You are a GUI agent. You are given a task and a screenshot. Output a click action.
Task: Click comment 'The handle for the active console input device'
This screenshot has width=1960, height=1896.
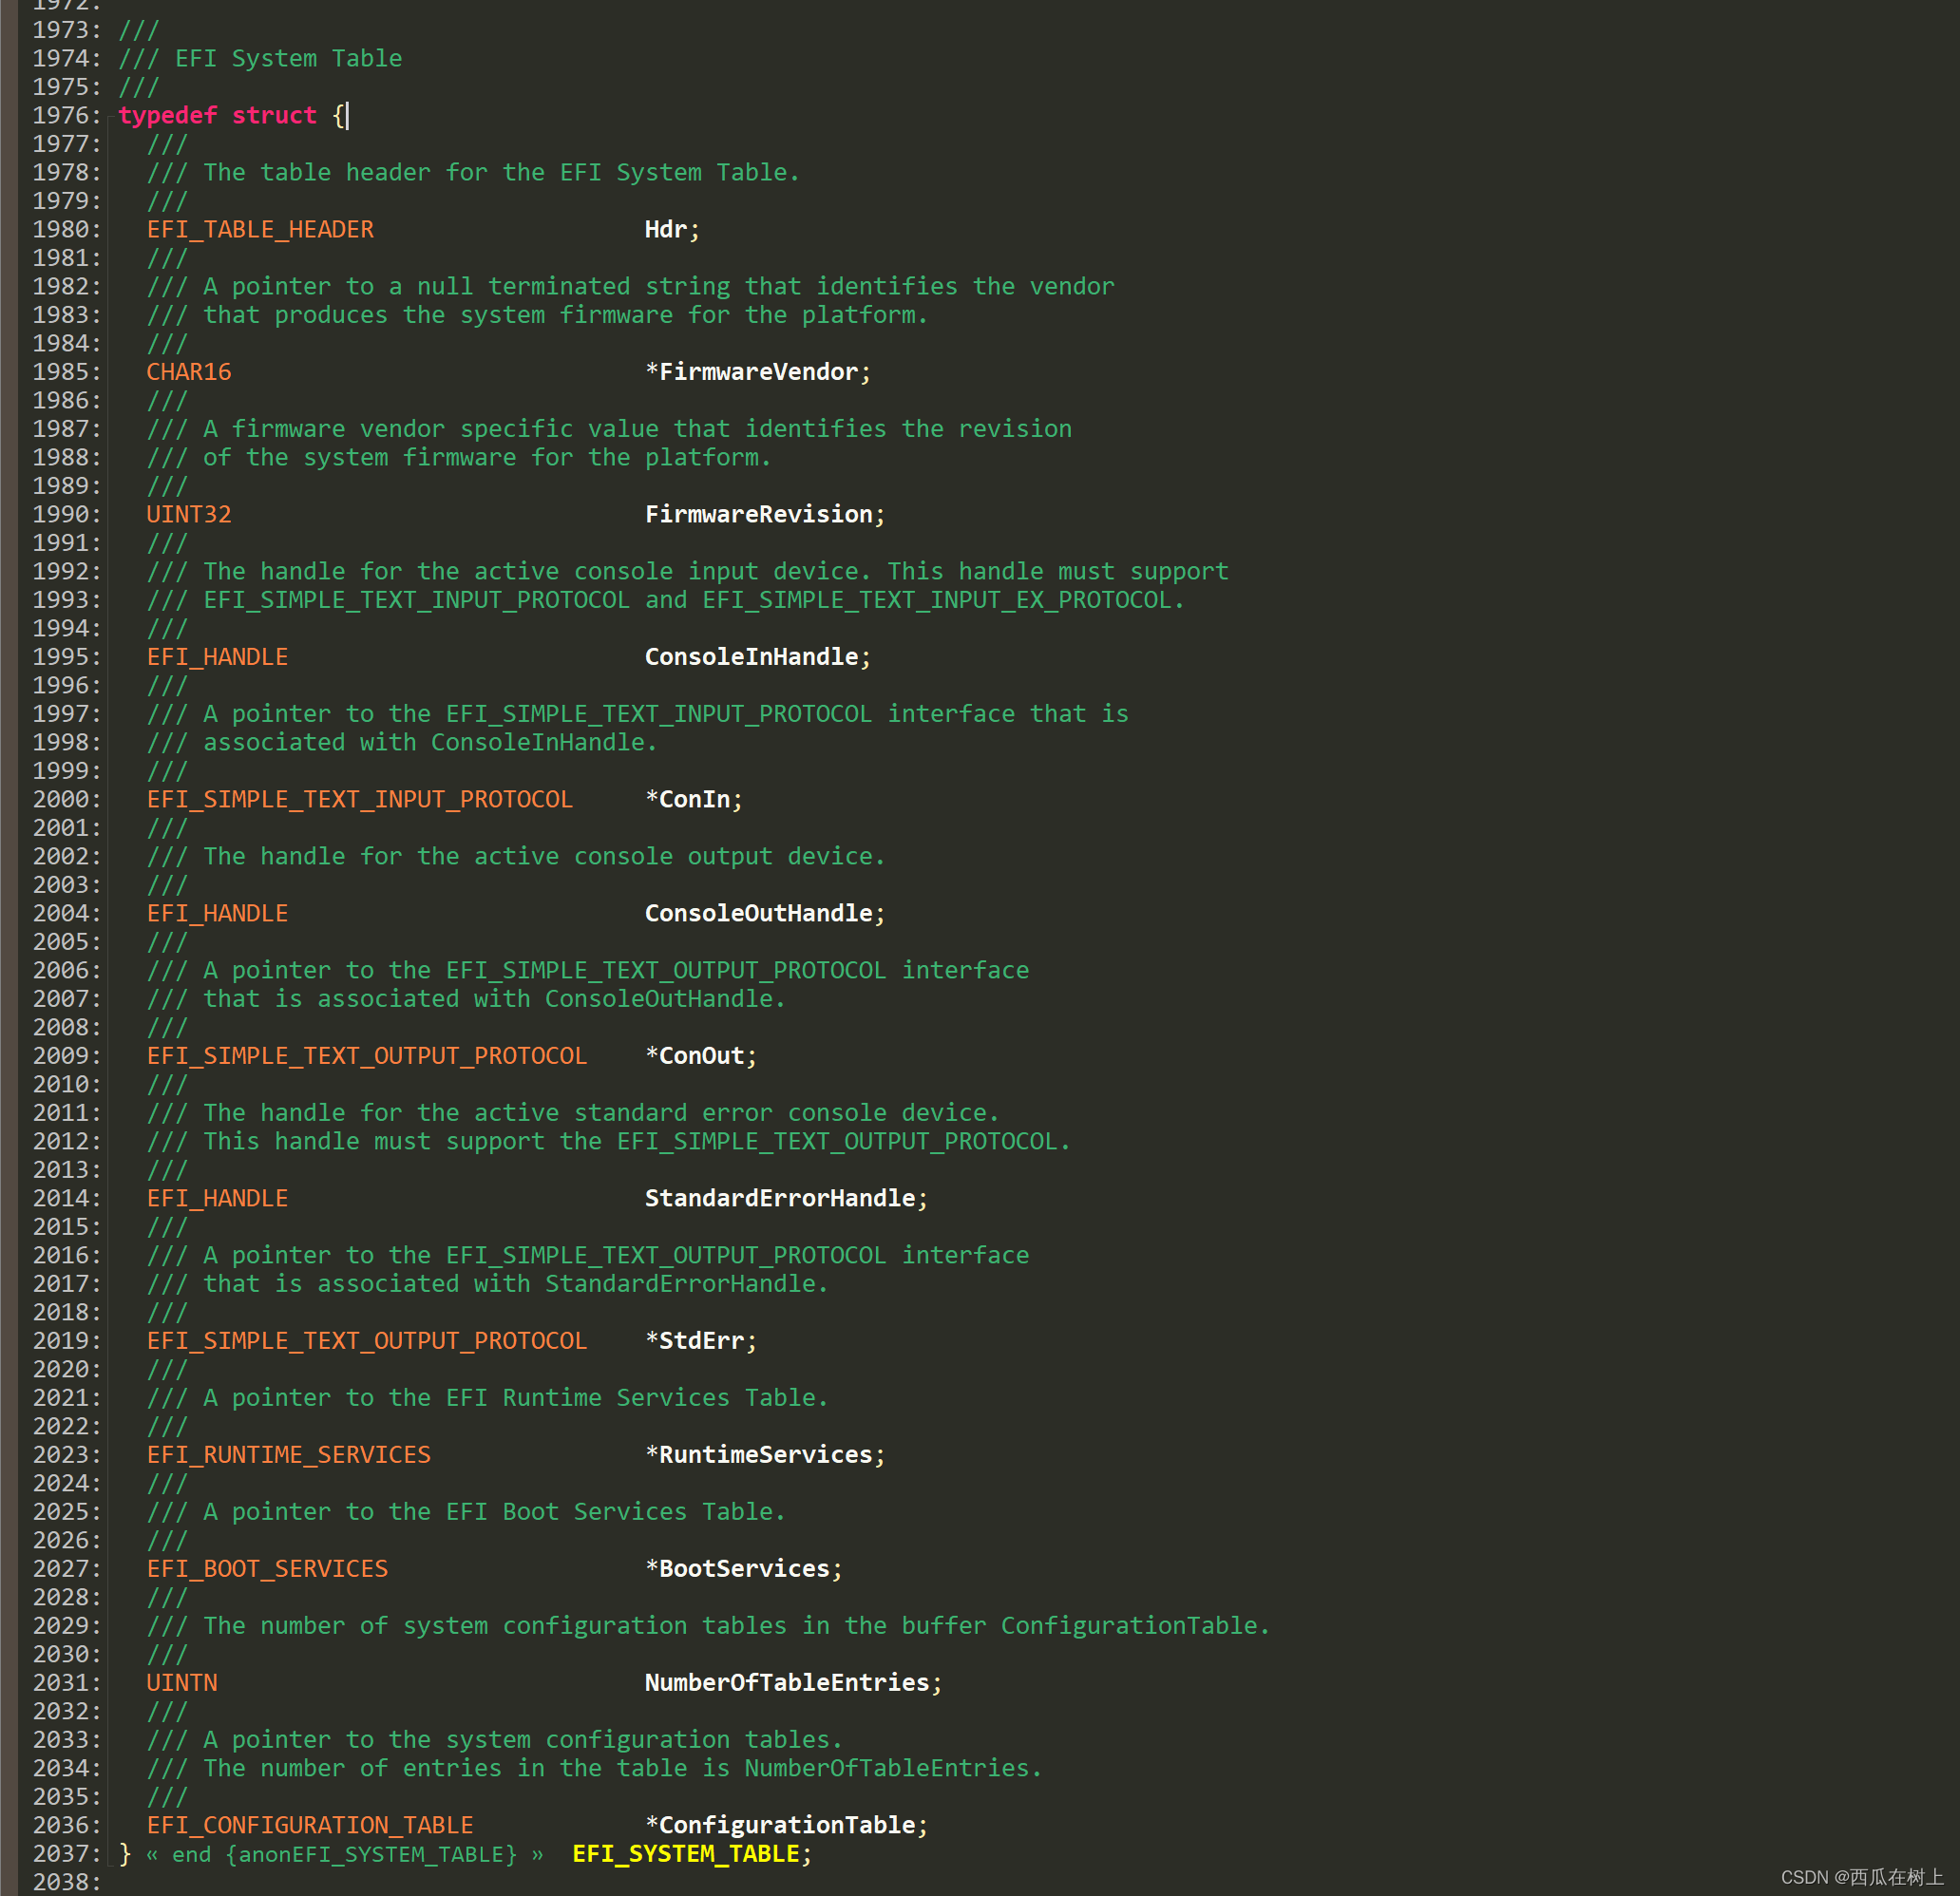coord(530,572)
